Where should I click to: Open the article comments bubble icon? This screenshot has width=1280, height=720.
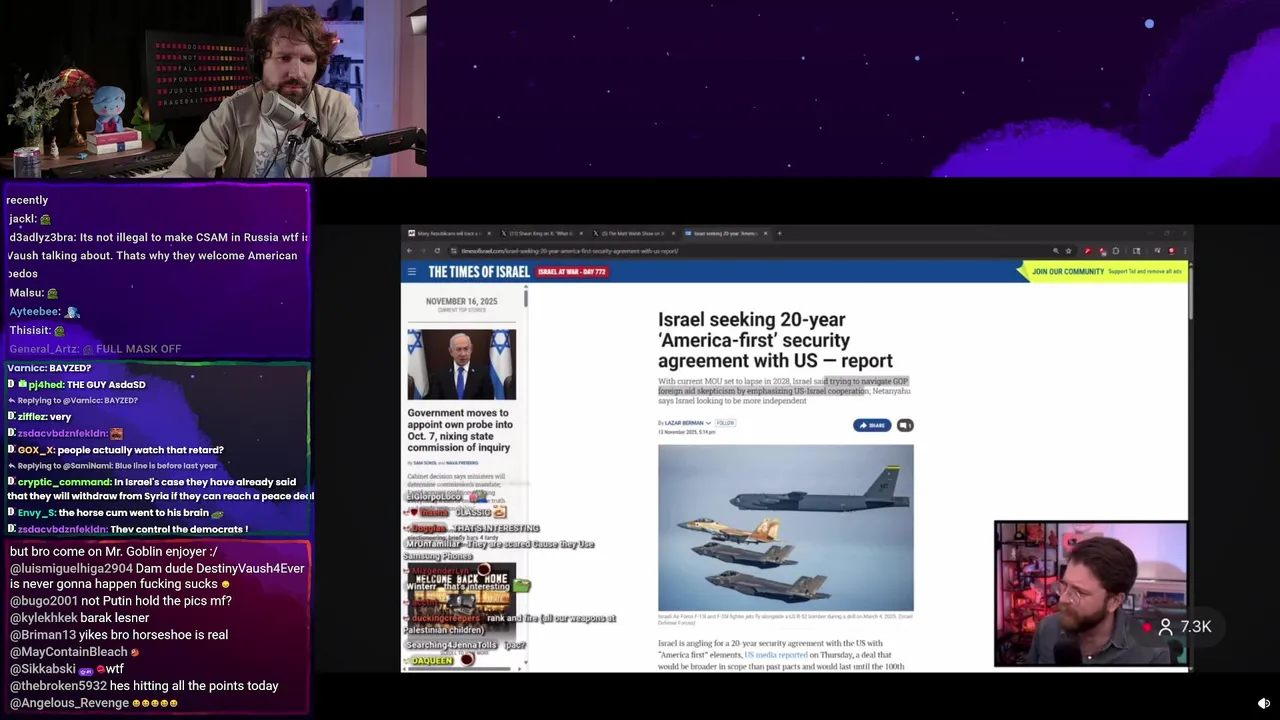(x=905, y=425)
